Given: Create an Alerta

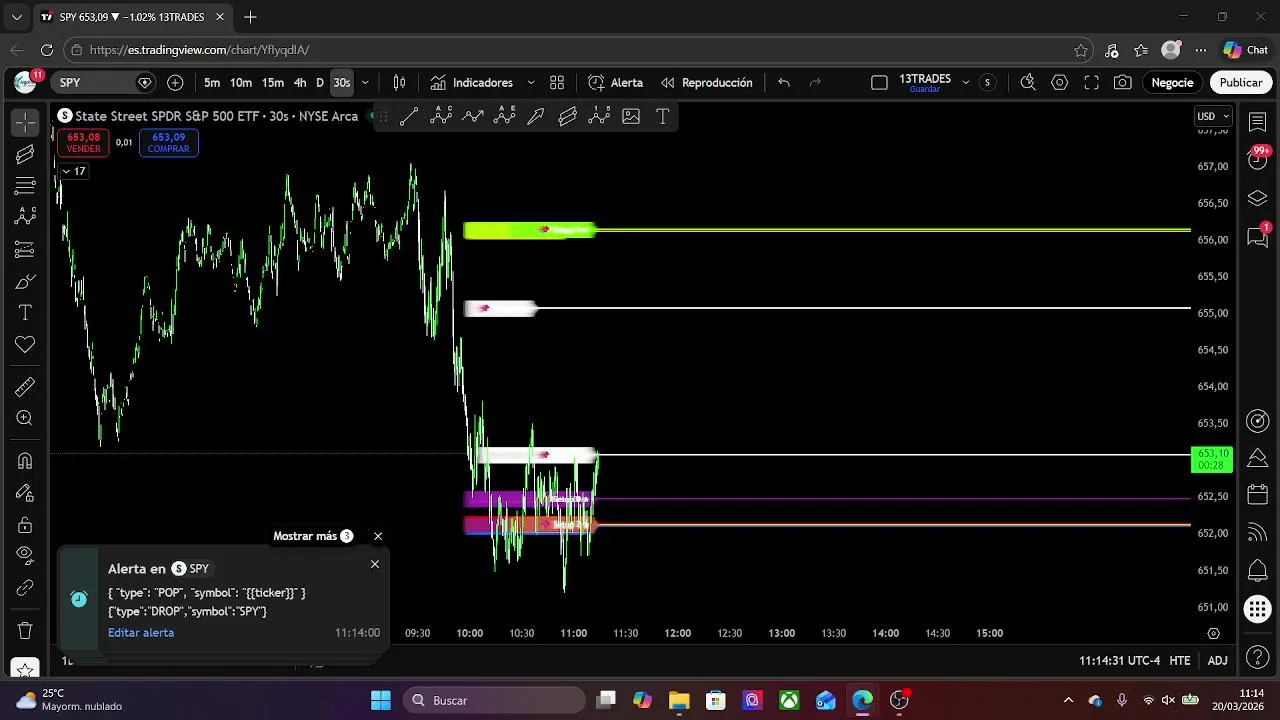Looking at the screenshot, I should [x=615, y=83].
